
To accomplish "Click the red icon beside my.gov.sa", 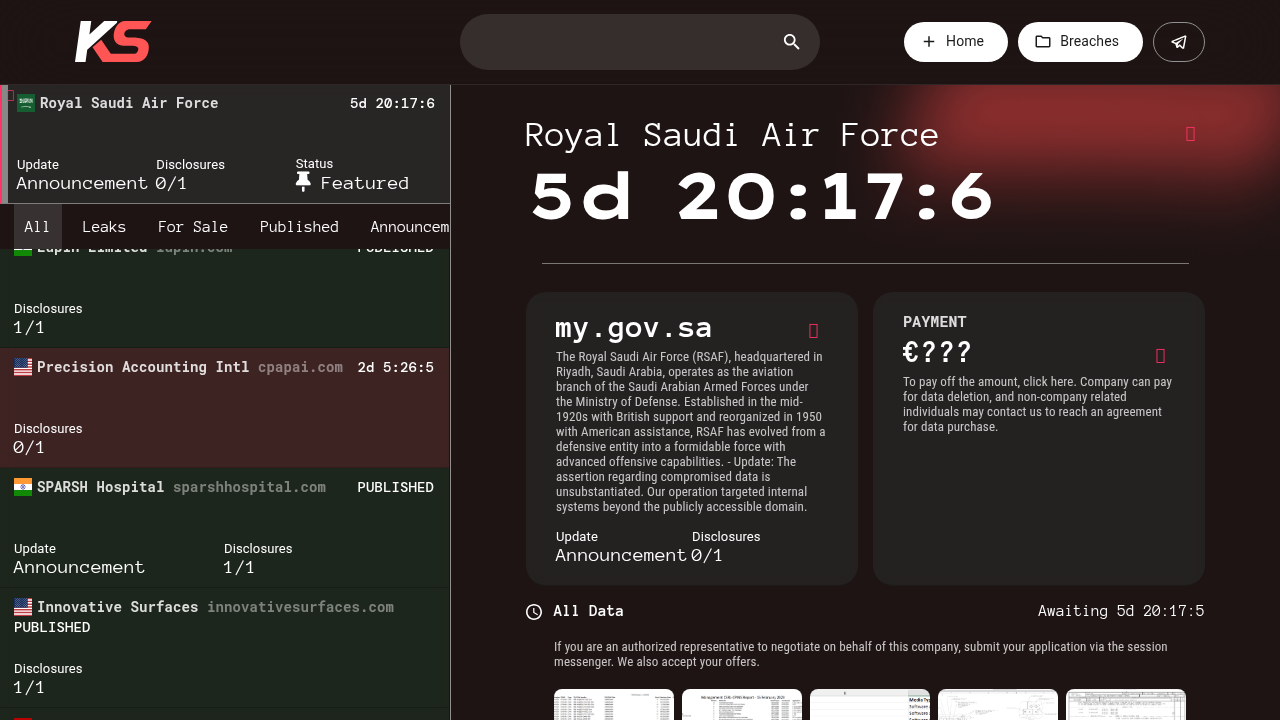I will pyautogui.click(x=813, y=331).
